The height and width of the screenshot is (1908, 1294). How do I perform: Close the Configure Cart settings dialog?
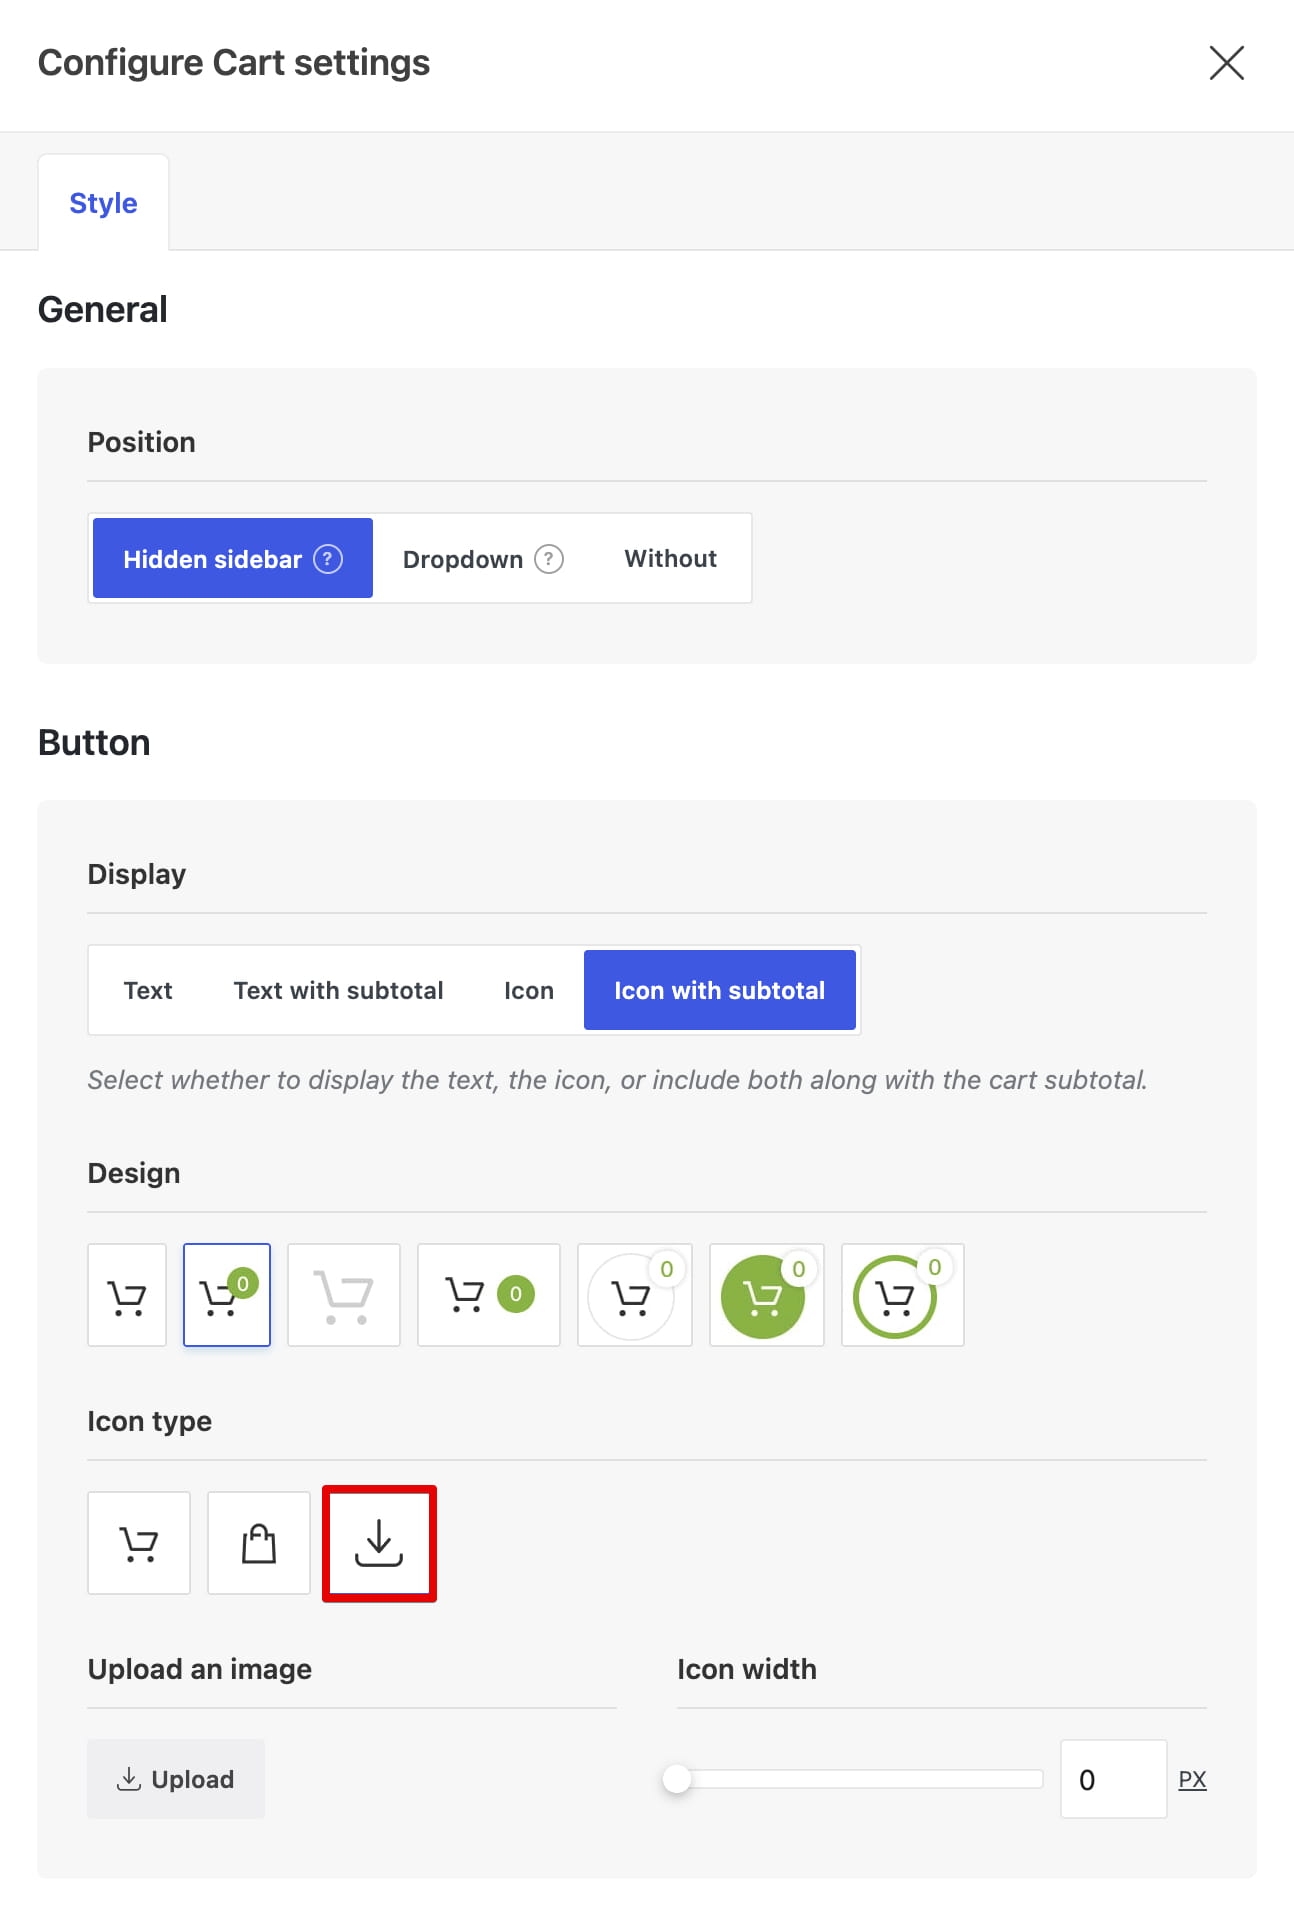[x=1227, y=62]
